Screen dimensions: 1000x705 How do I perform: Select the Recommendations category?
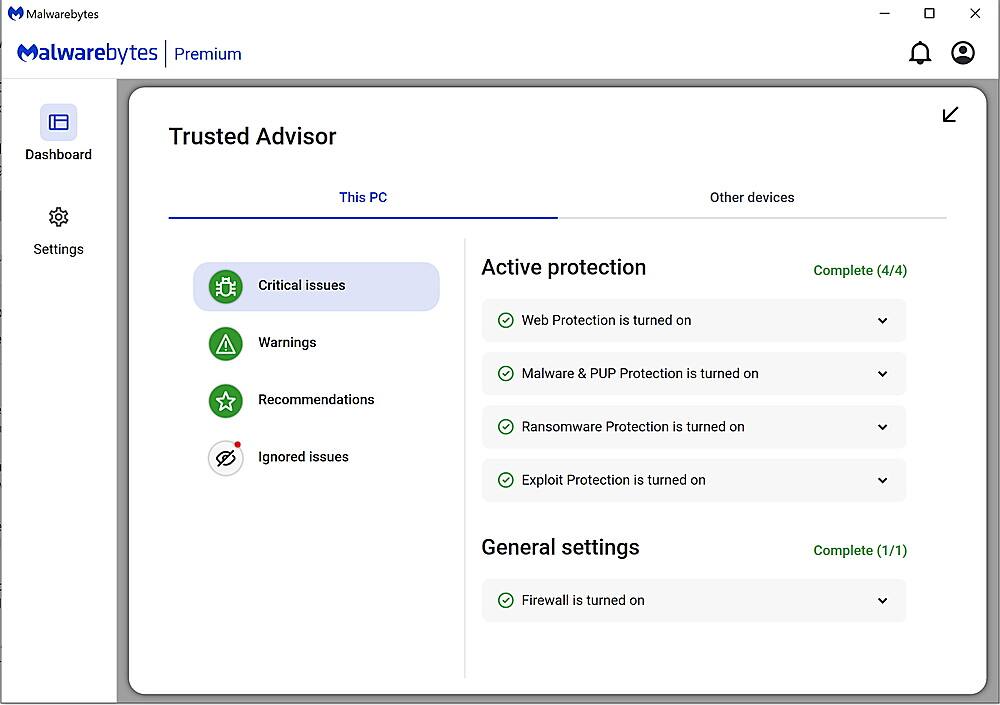316,401
